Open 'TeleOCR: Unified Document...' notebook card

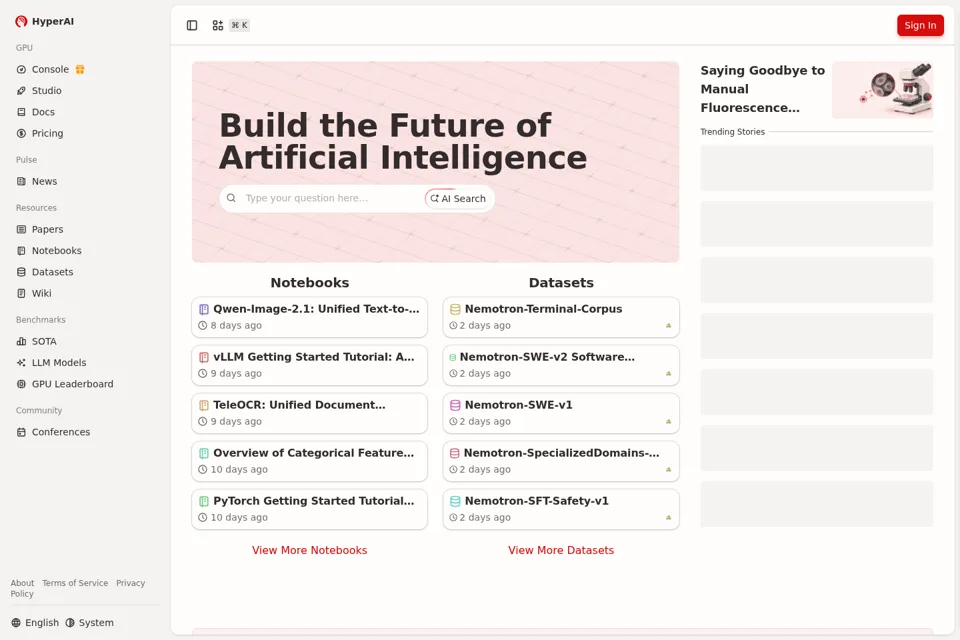click(309, 413)
